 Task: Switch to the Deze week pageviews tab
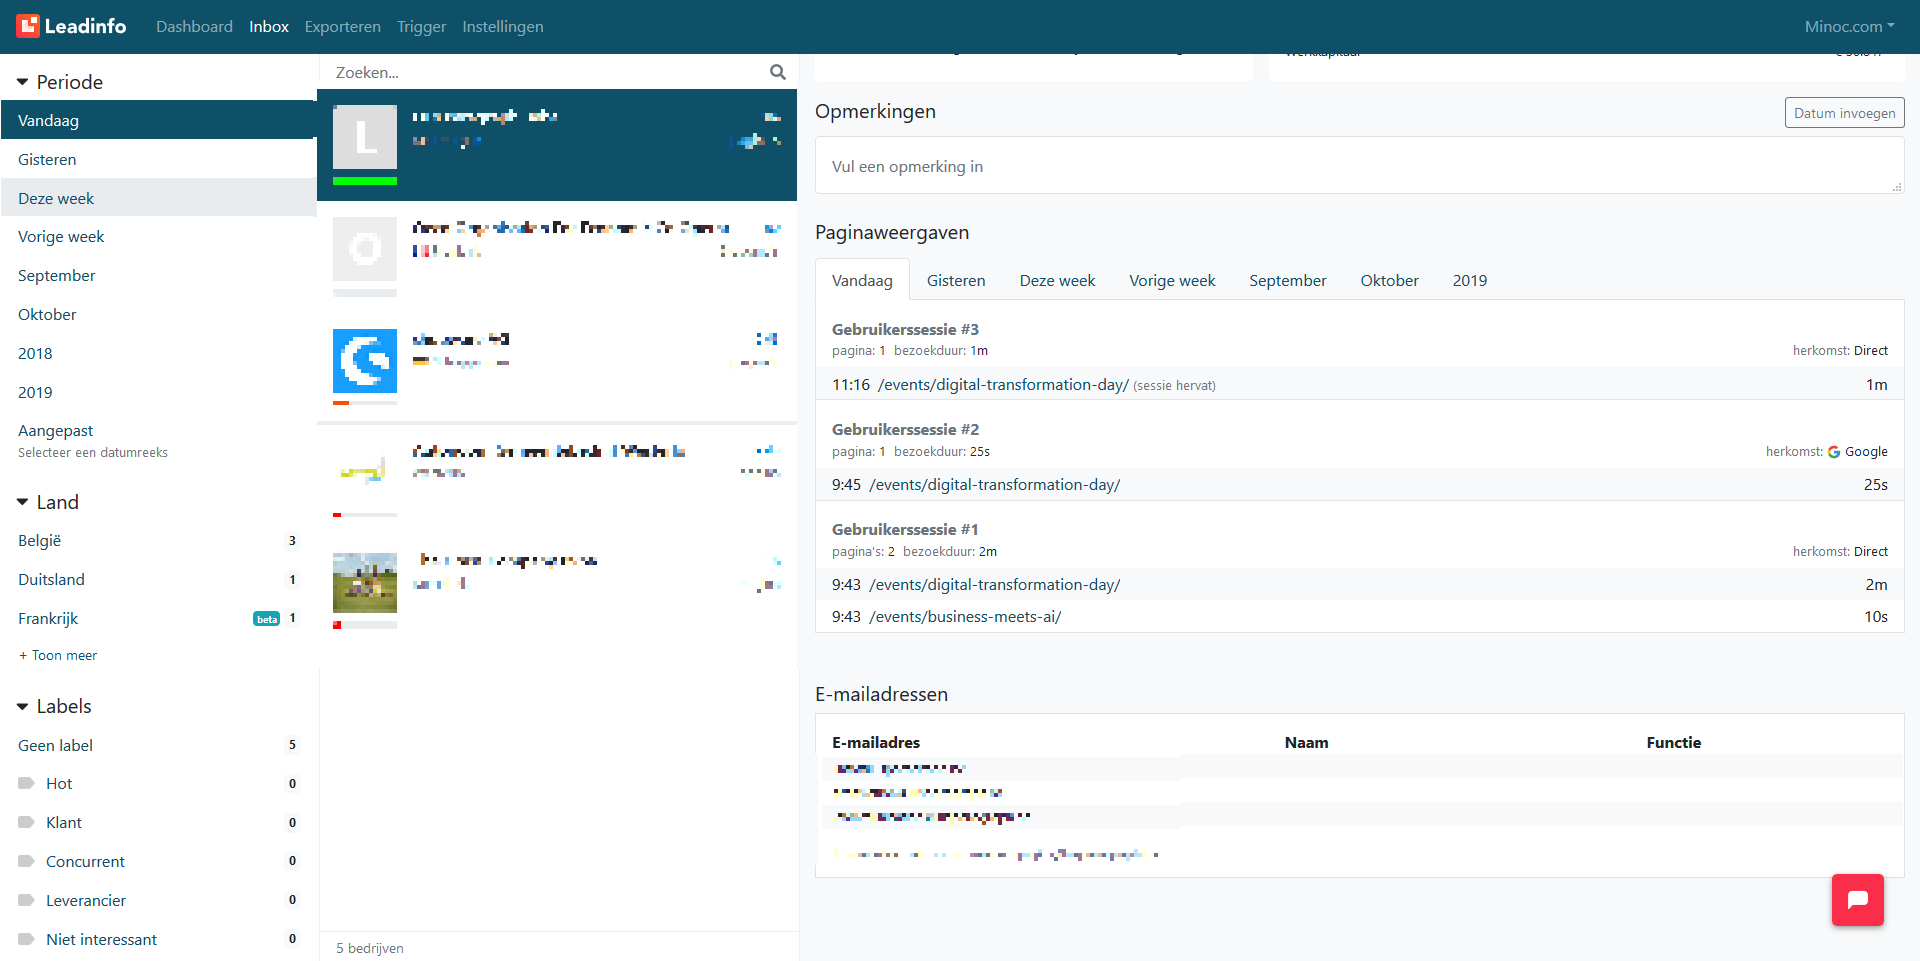[x=1057, y=280]
